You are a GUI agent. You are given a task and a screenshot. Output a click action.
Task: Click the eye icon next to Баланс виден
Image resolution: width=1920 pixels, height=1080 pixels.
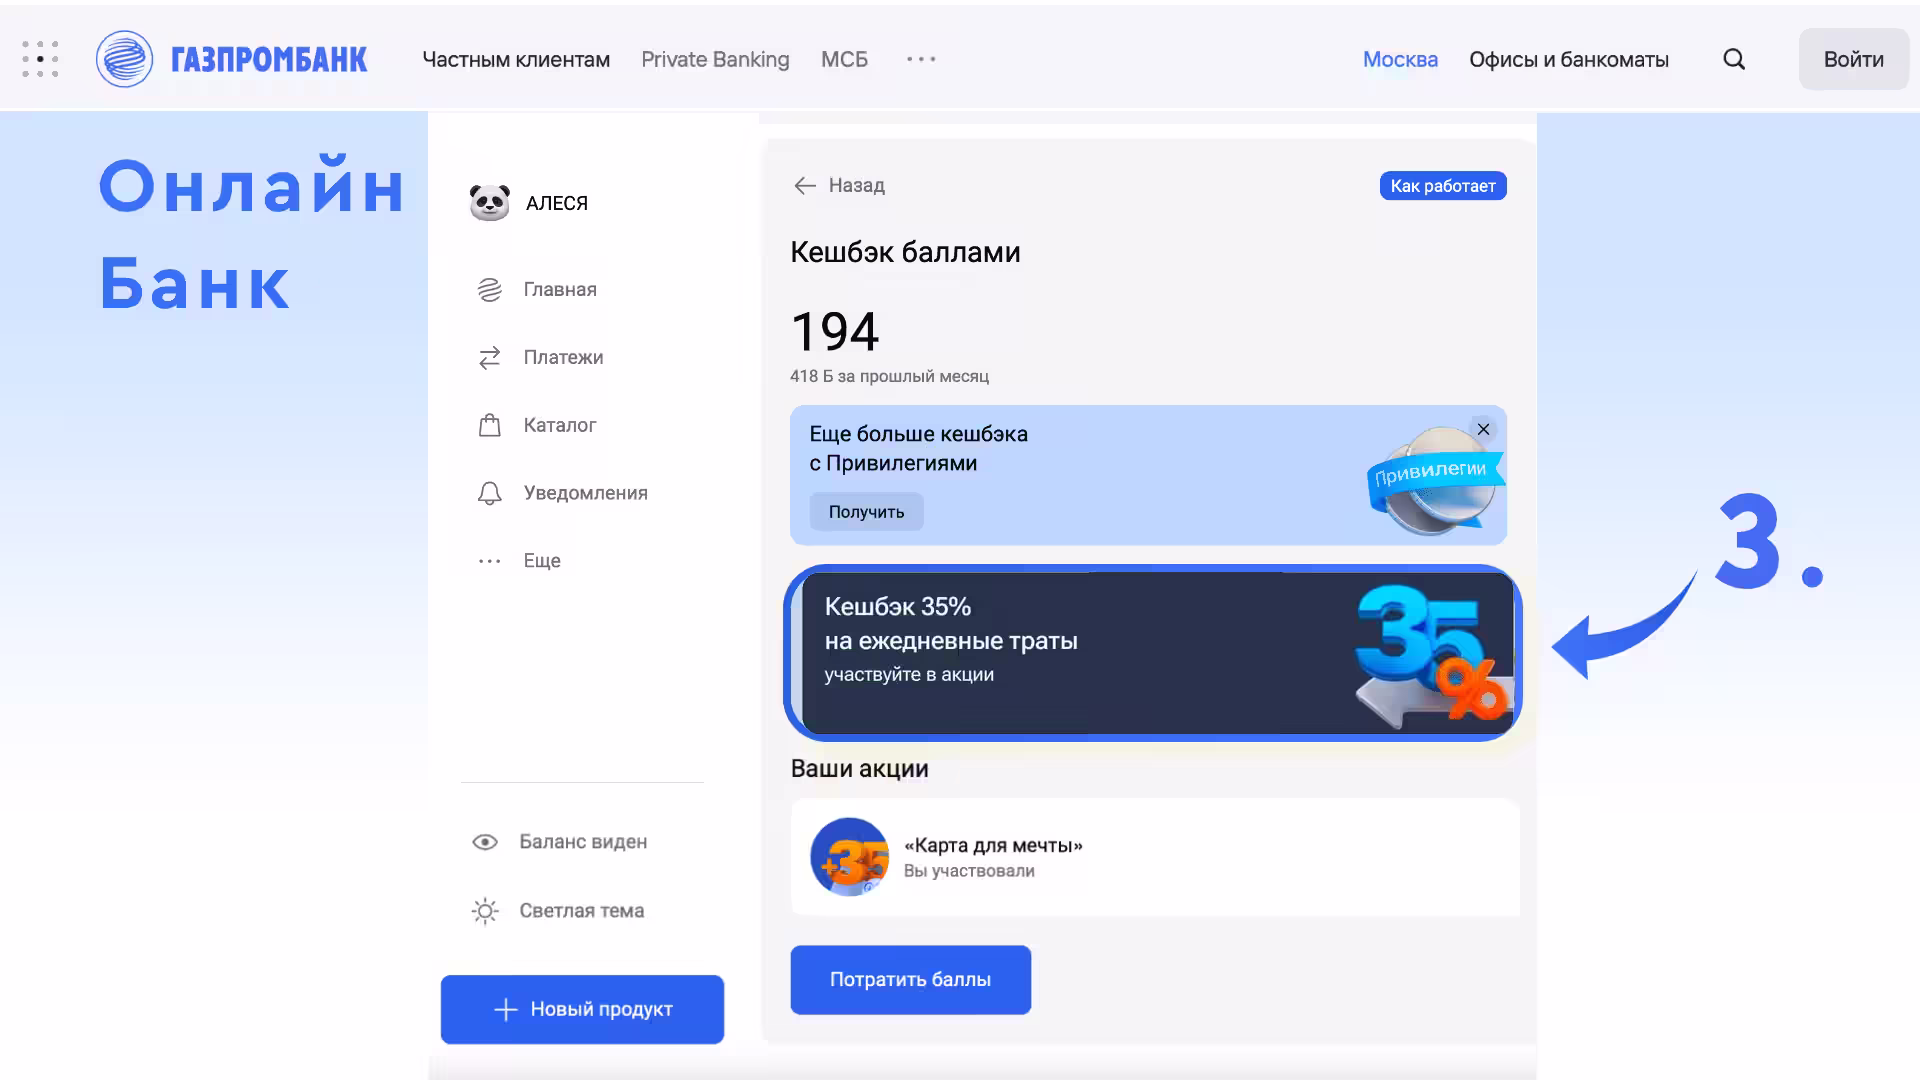[x=485, y=842]
